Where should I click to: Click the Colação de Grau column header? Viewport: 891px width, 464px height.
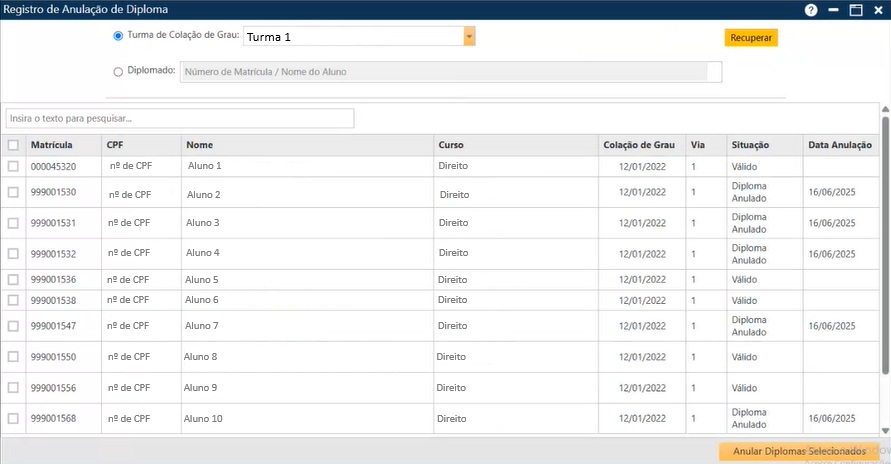640,145
